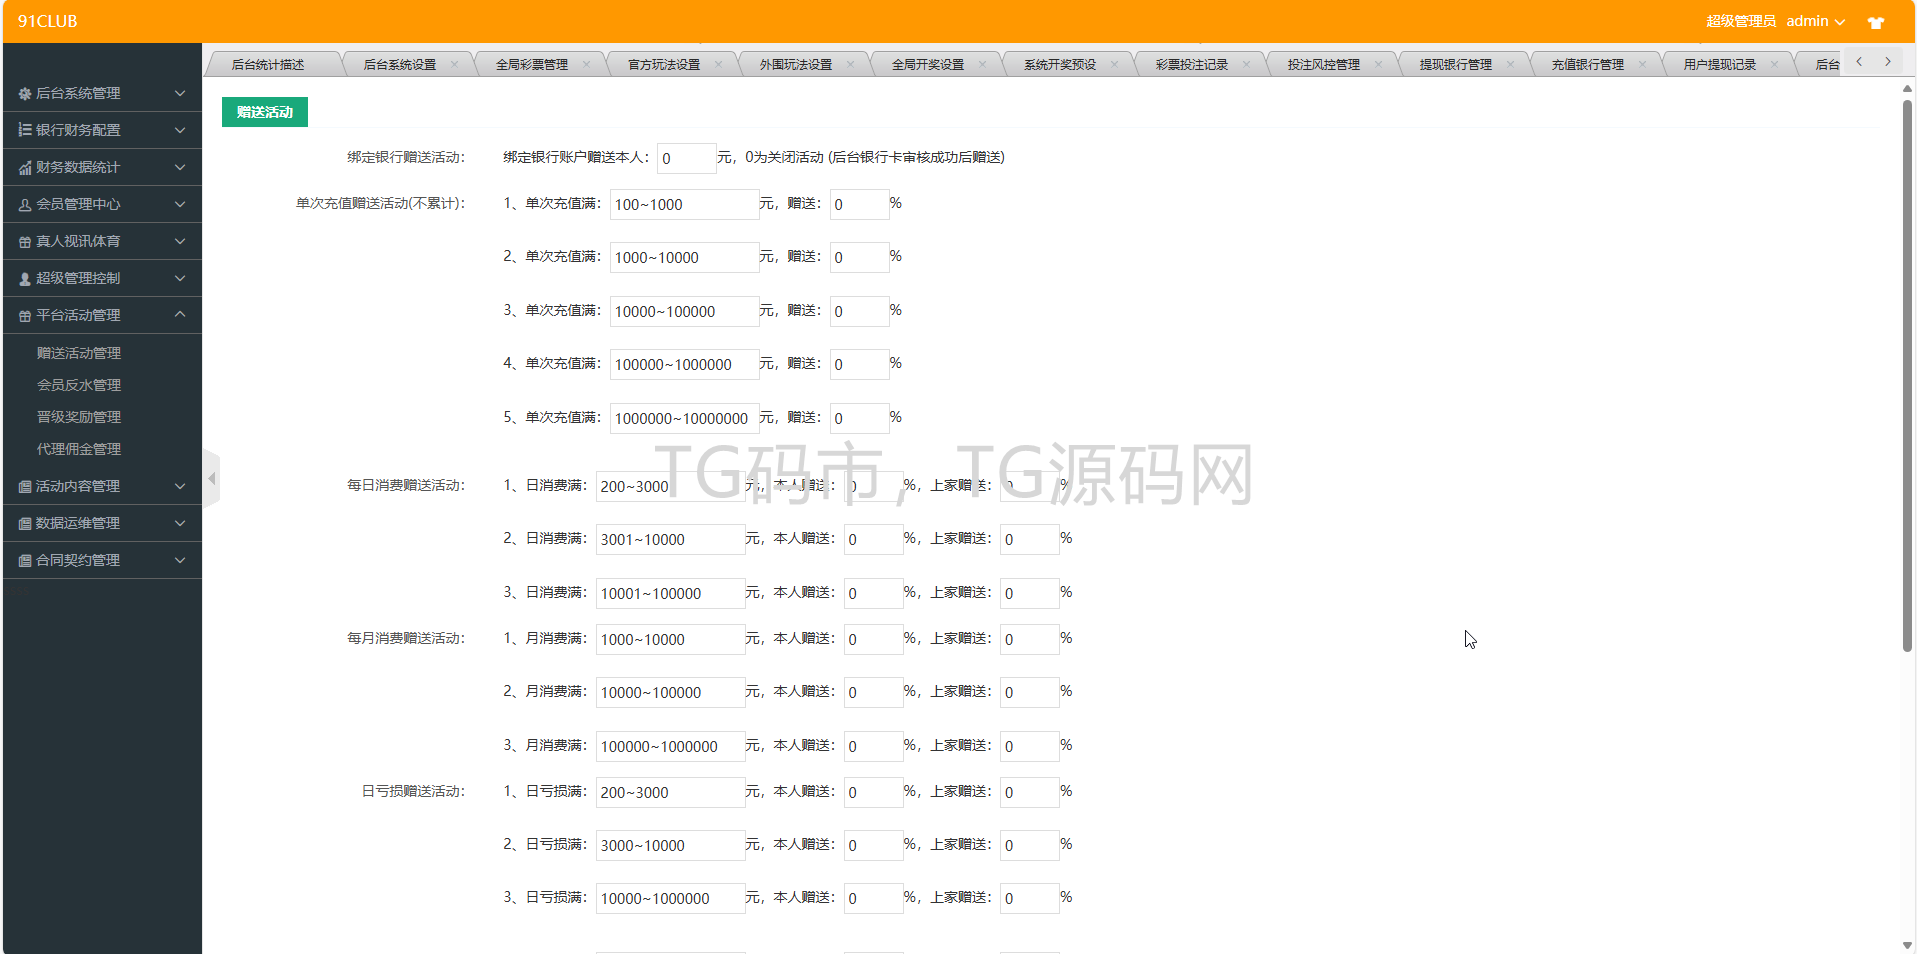Focus the 3001~10000 daily consumption field
1917x954 pixels.
(x=671, y=539)
